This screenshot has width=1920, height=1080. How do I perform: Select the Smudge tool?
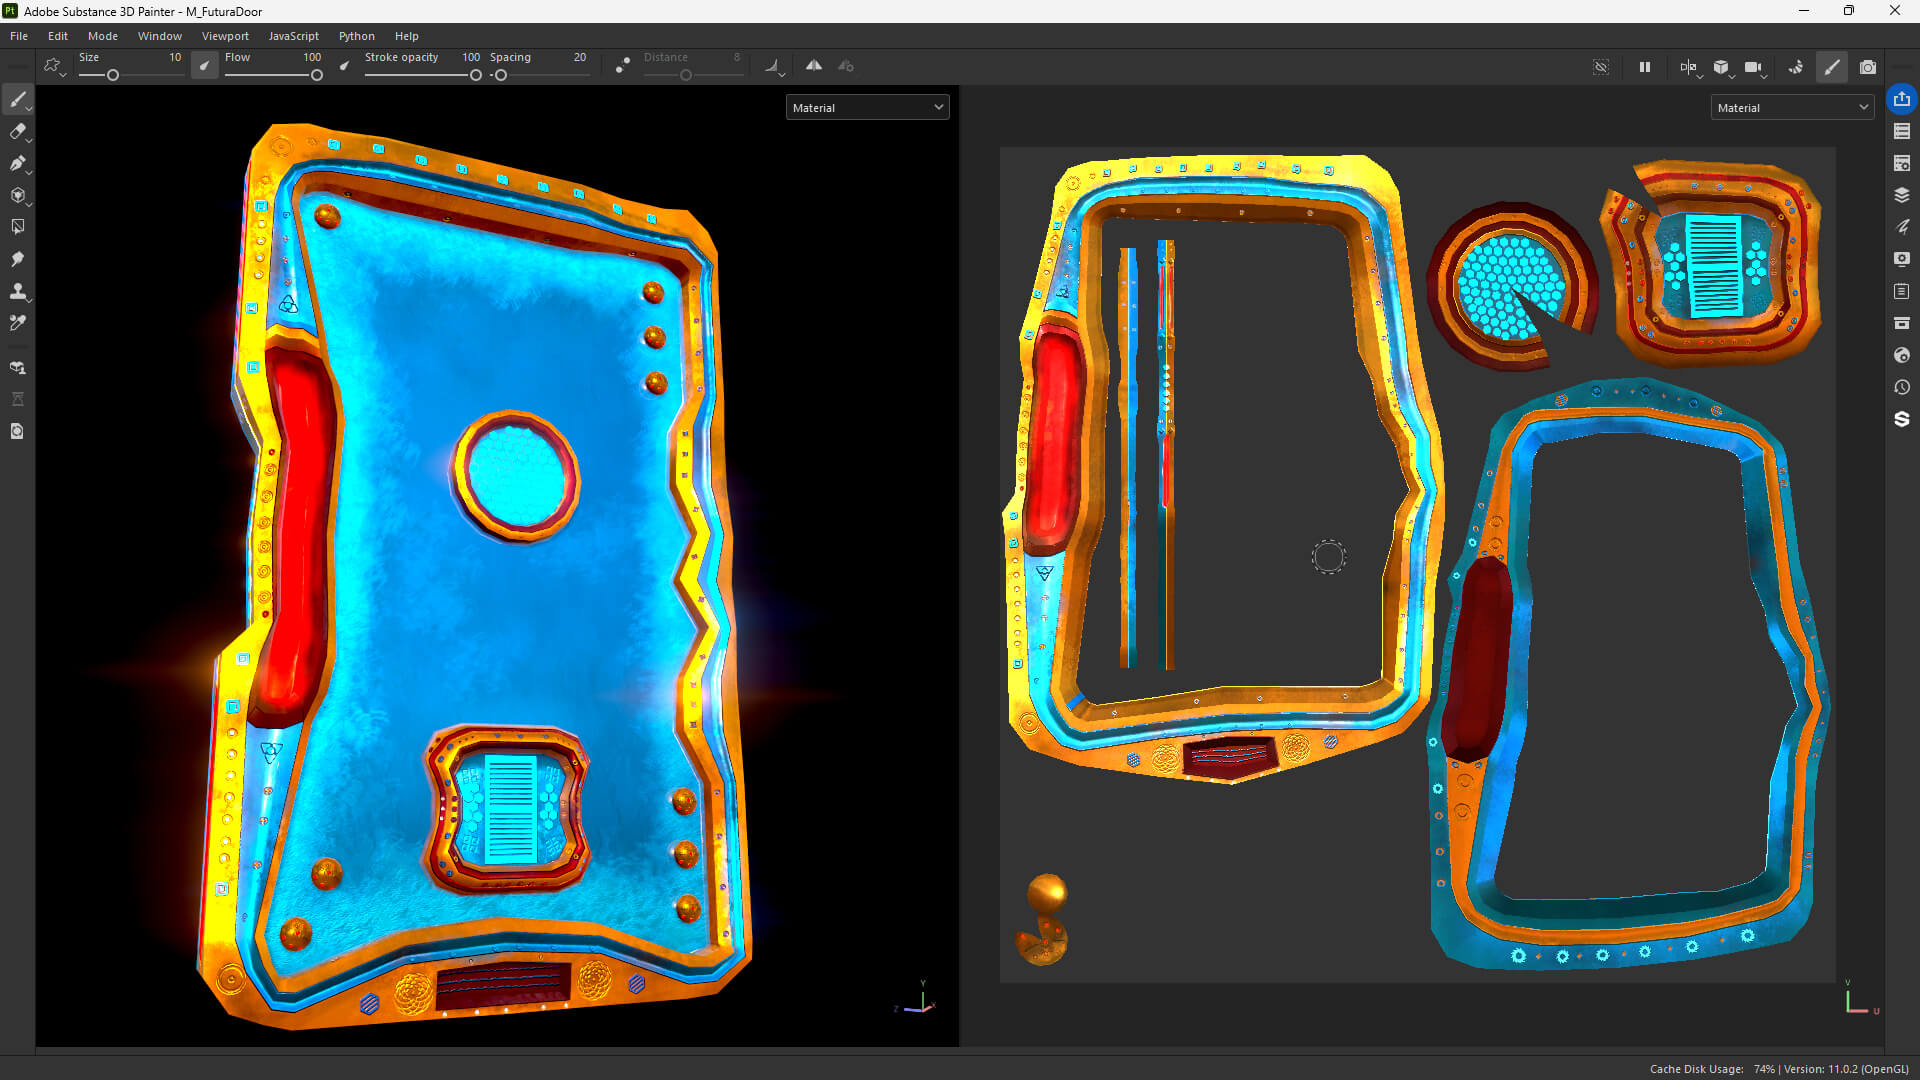(x=17, y=259)
